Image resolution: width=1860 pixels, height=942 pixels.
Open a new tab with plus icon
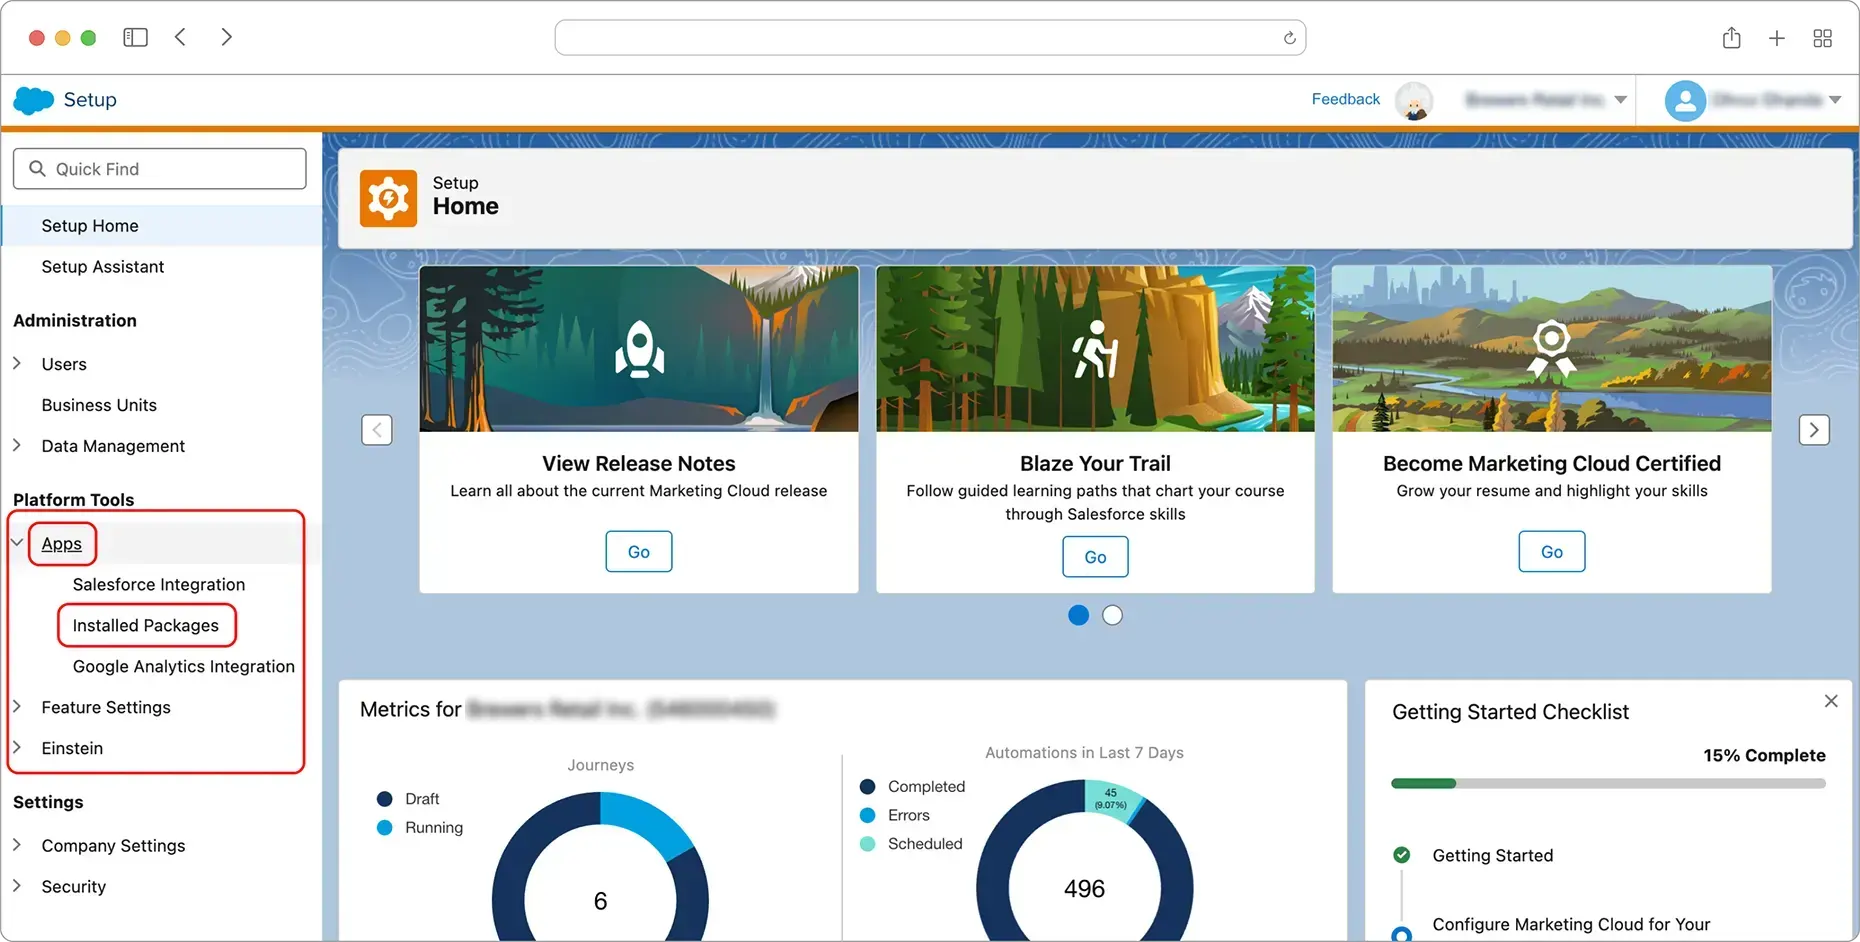[x=1776, y=38]
